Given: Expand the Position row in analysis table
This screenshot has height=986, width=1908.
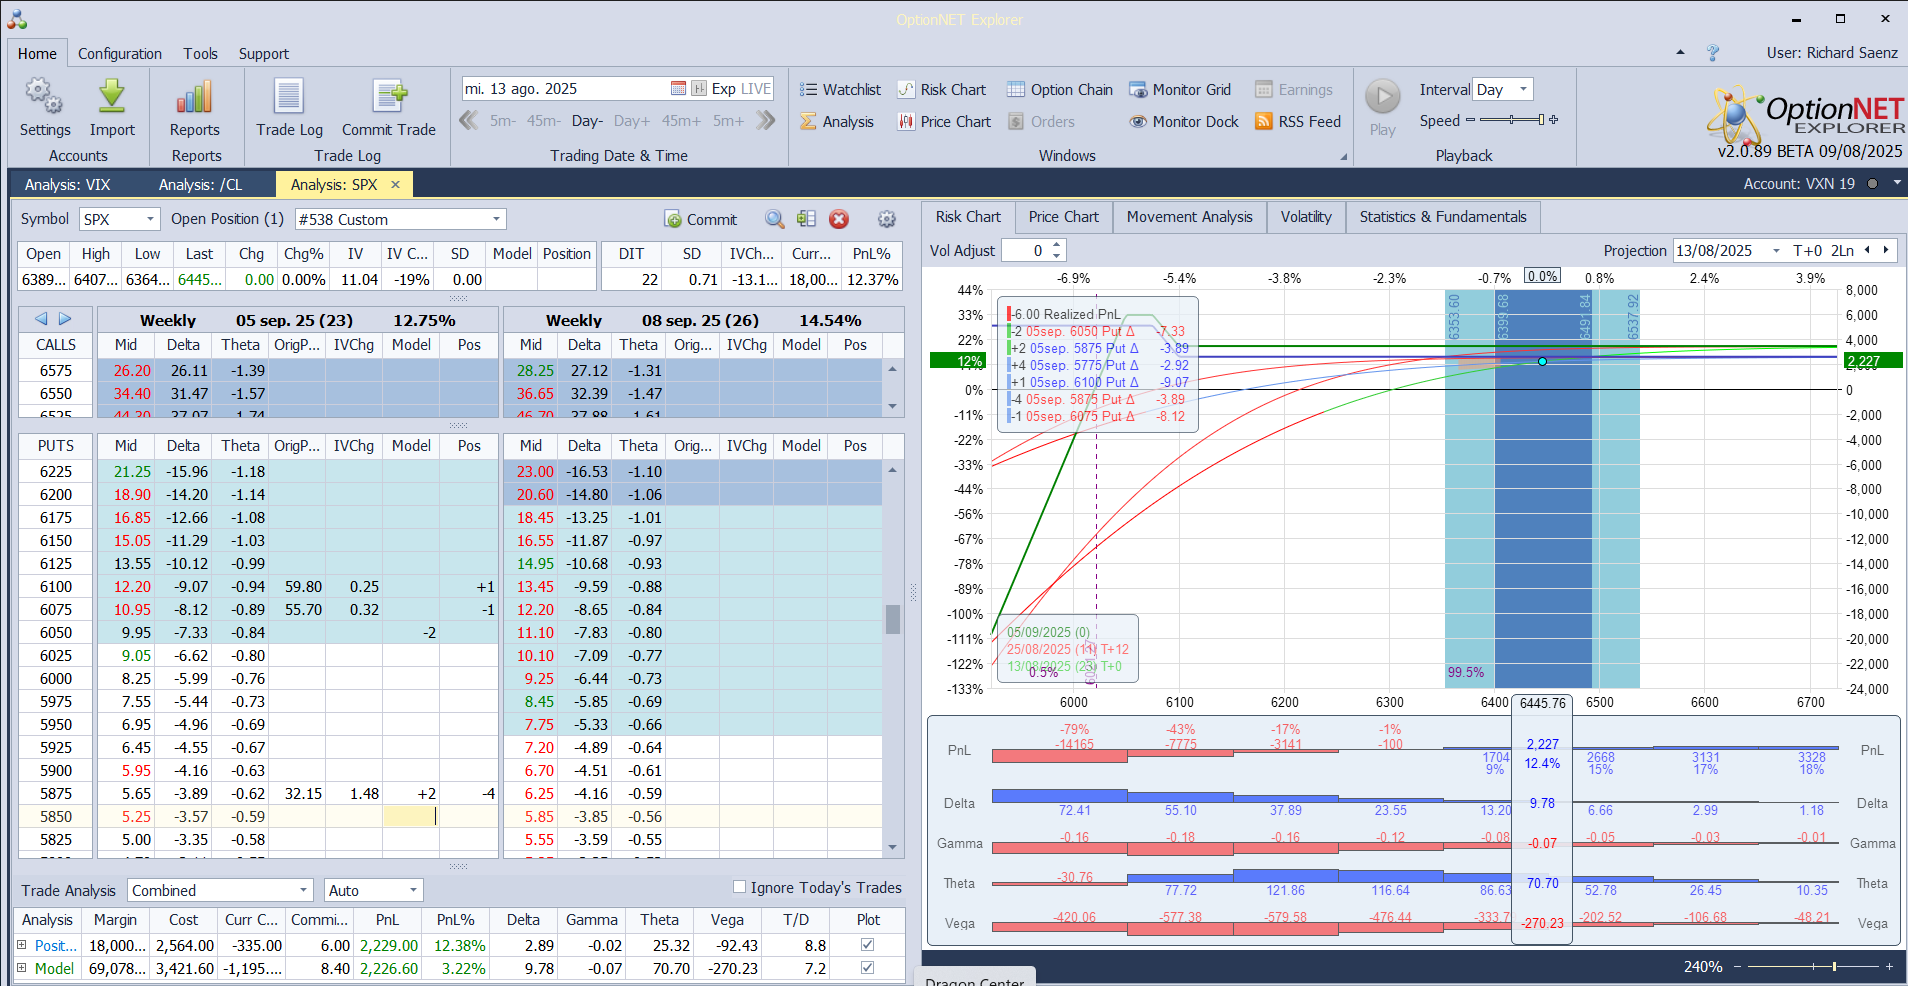Looking at the screenshot, I should coord(22,945).
